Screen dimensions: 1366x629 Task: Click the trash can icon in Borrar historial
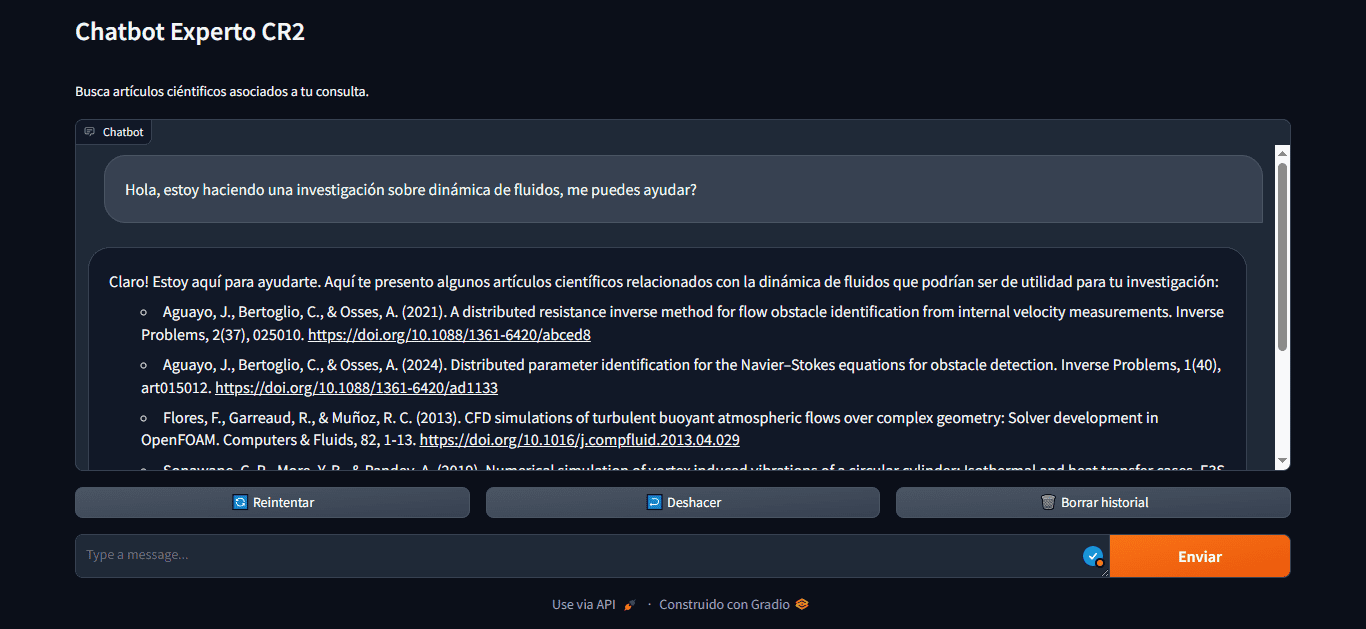pyautogui.click(x=1048, y=503)
